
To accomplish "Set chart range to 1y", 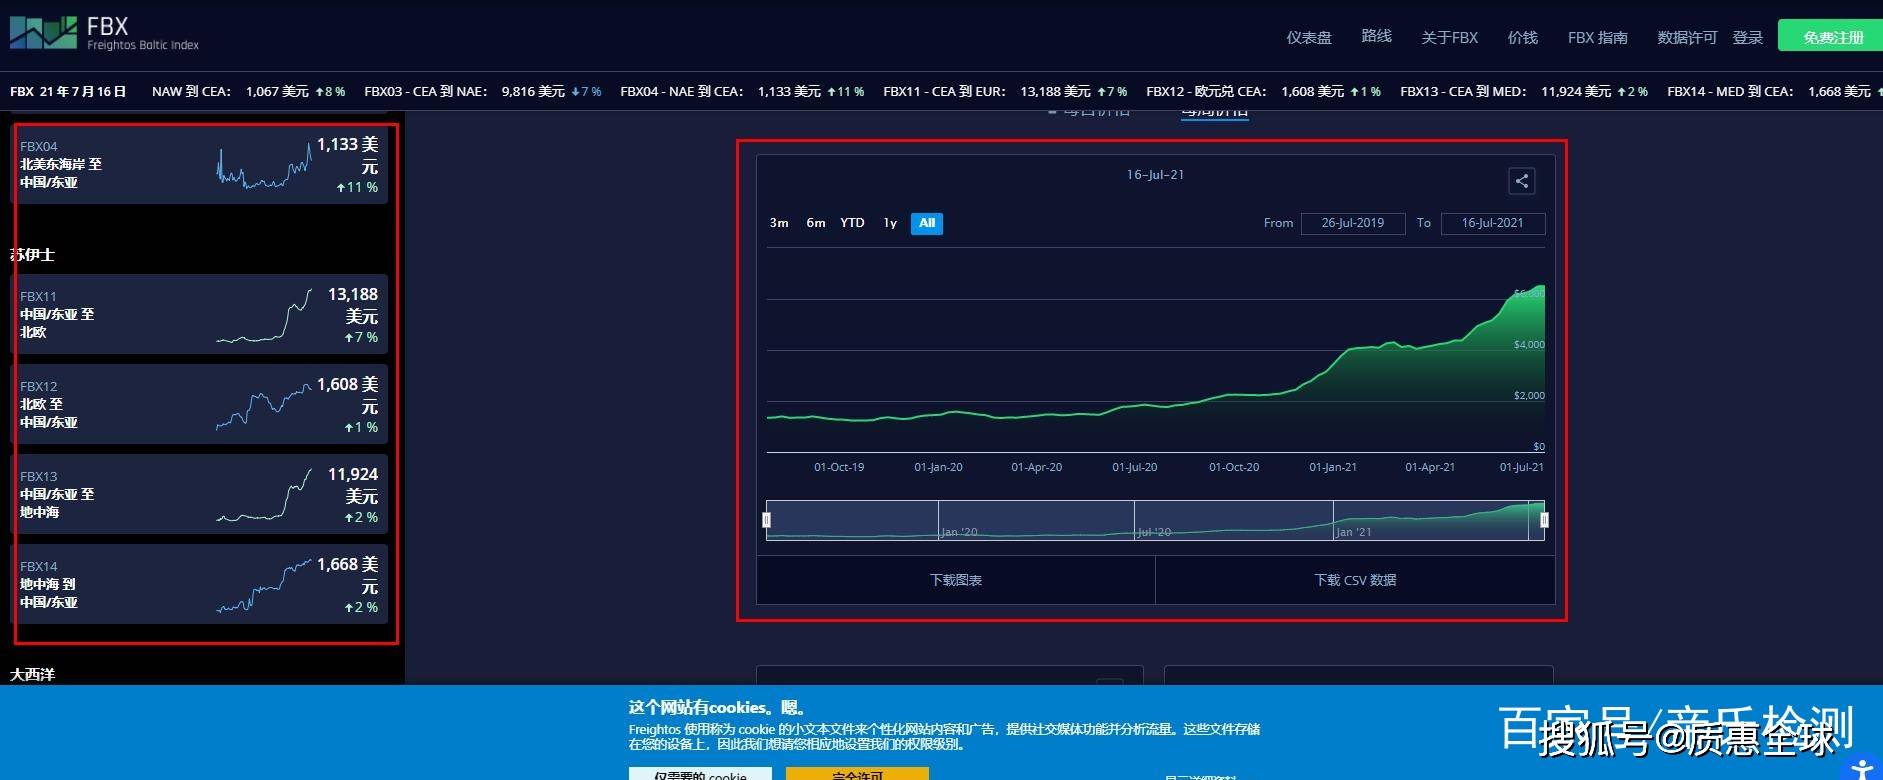I will pyautogui.click(x=890, y=223).
